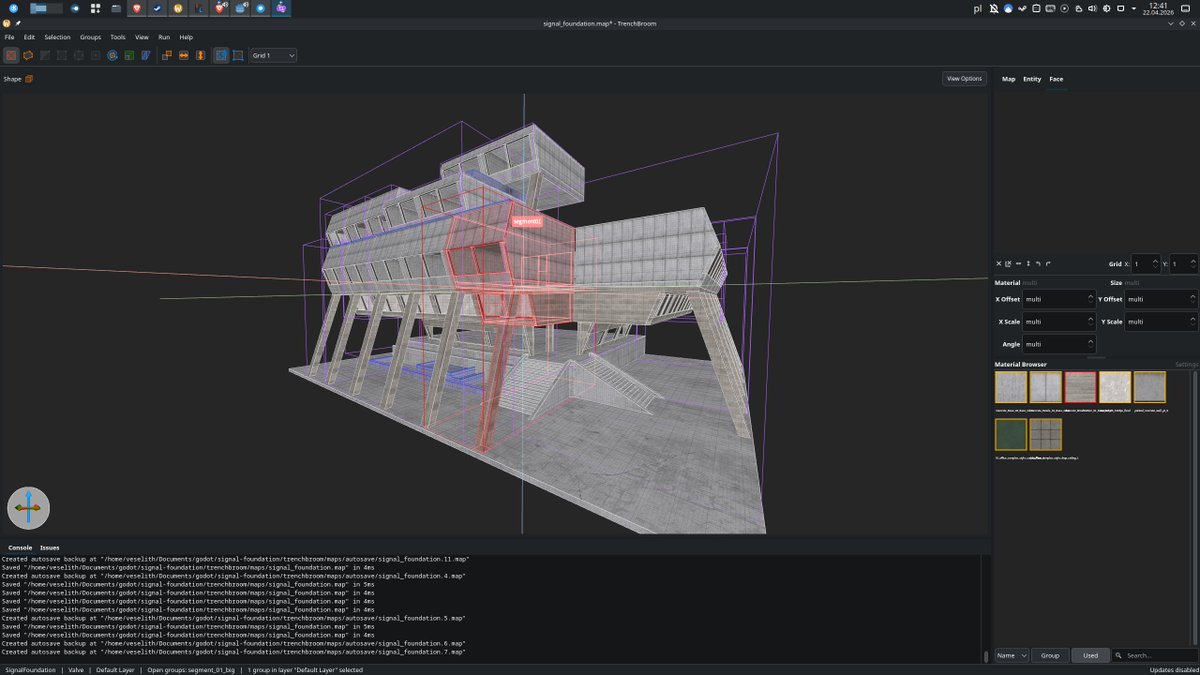The width and height of the screenshot is (1200, 675).
Task: Open the clock and calendar
Action: pyautogui.click(x=1158, y=8)
